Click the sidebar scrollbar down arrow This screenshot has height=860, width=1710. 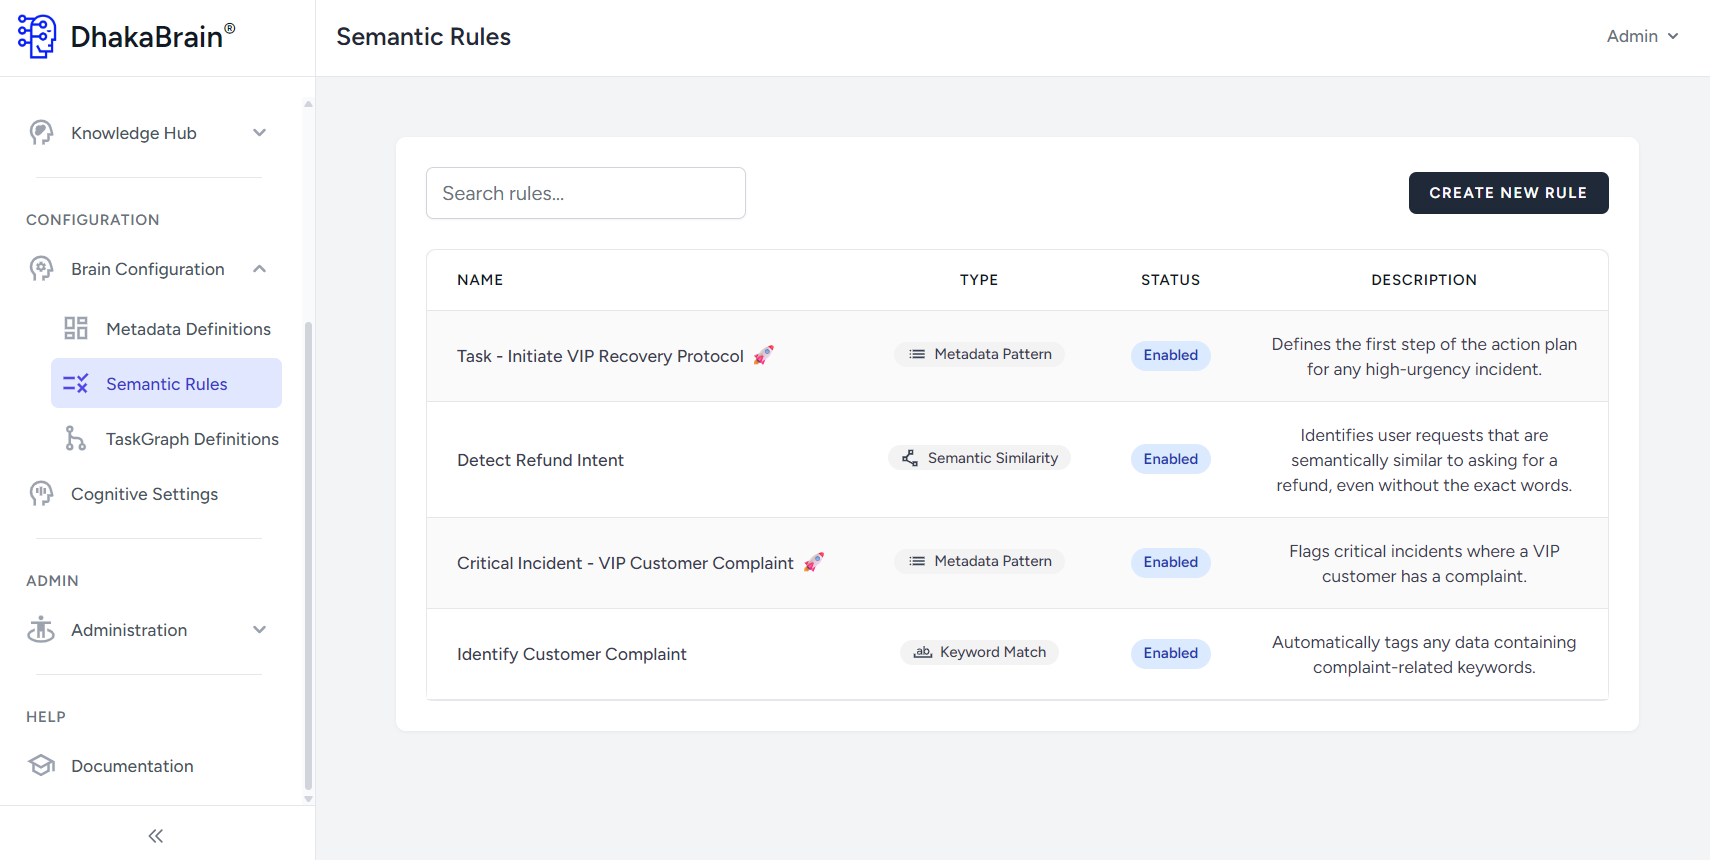coord(308,799)
